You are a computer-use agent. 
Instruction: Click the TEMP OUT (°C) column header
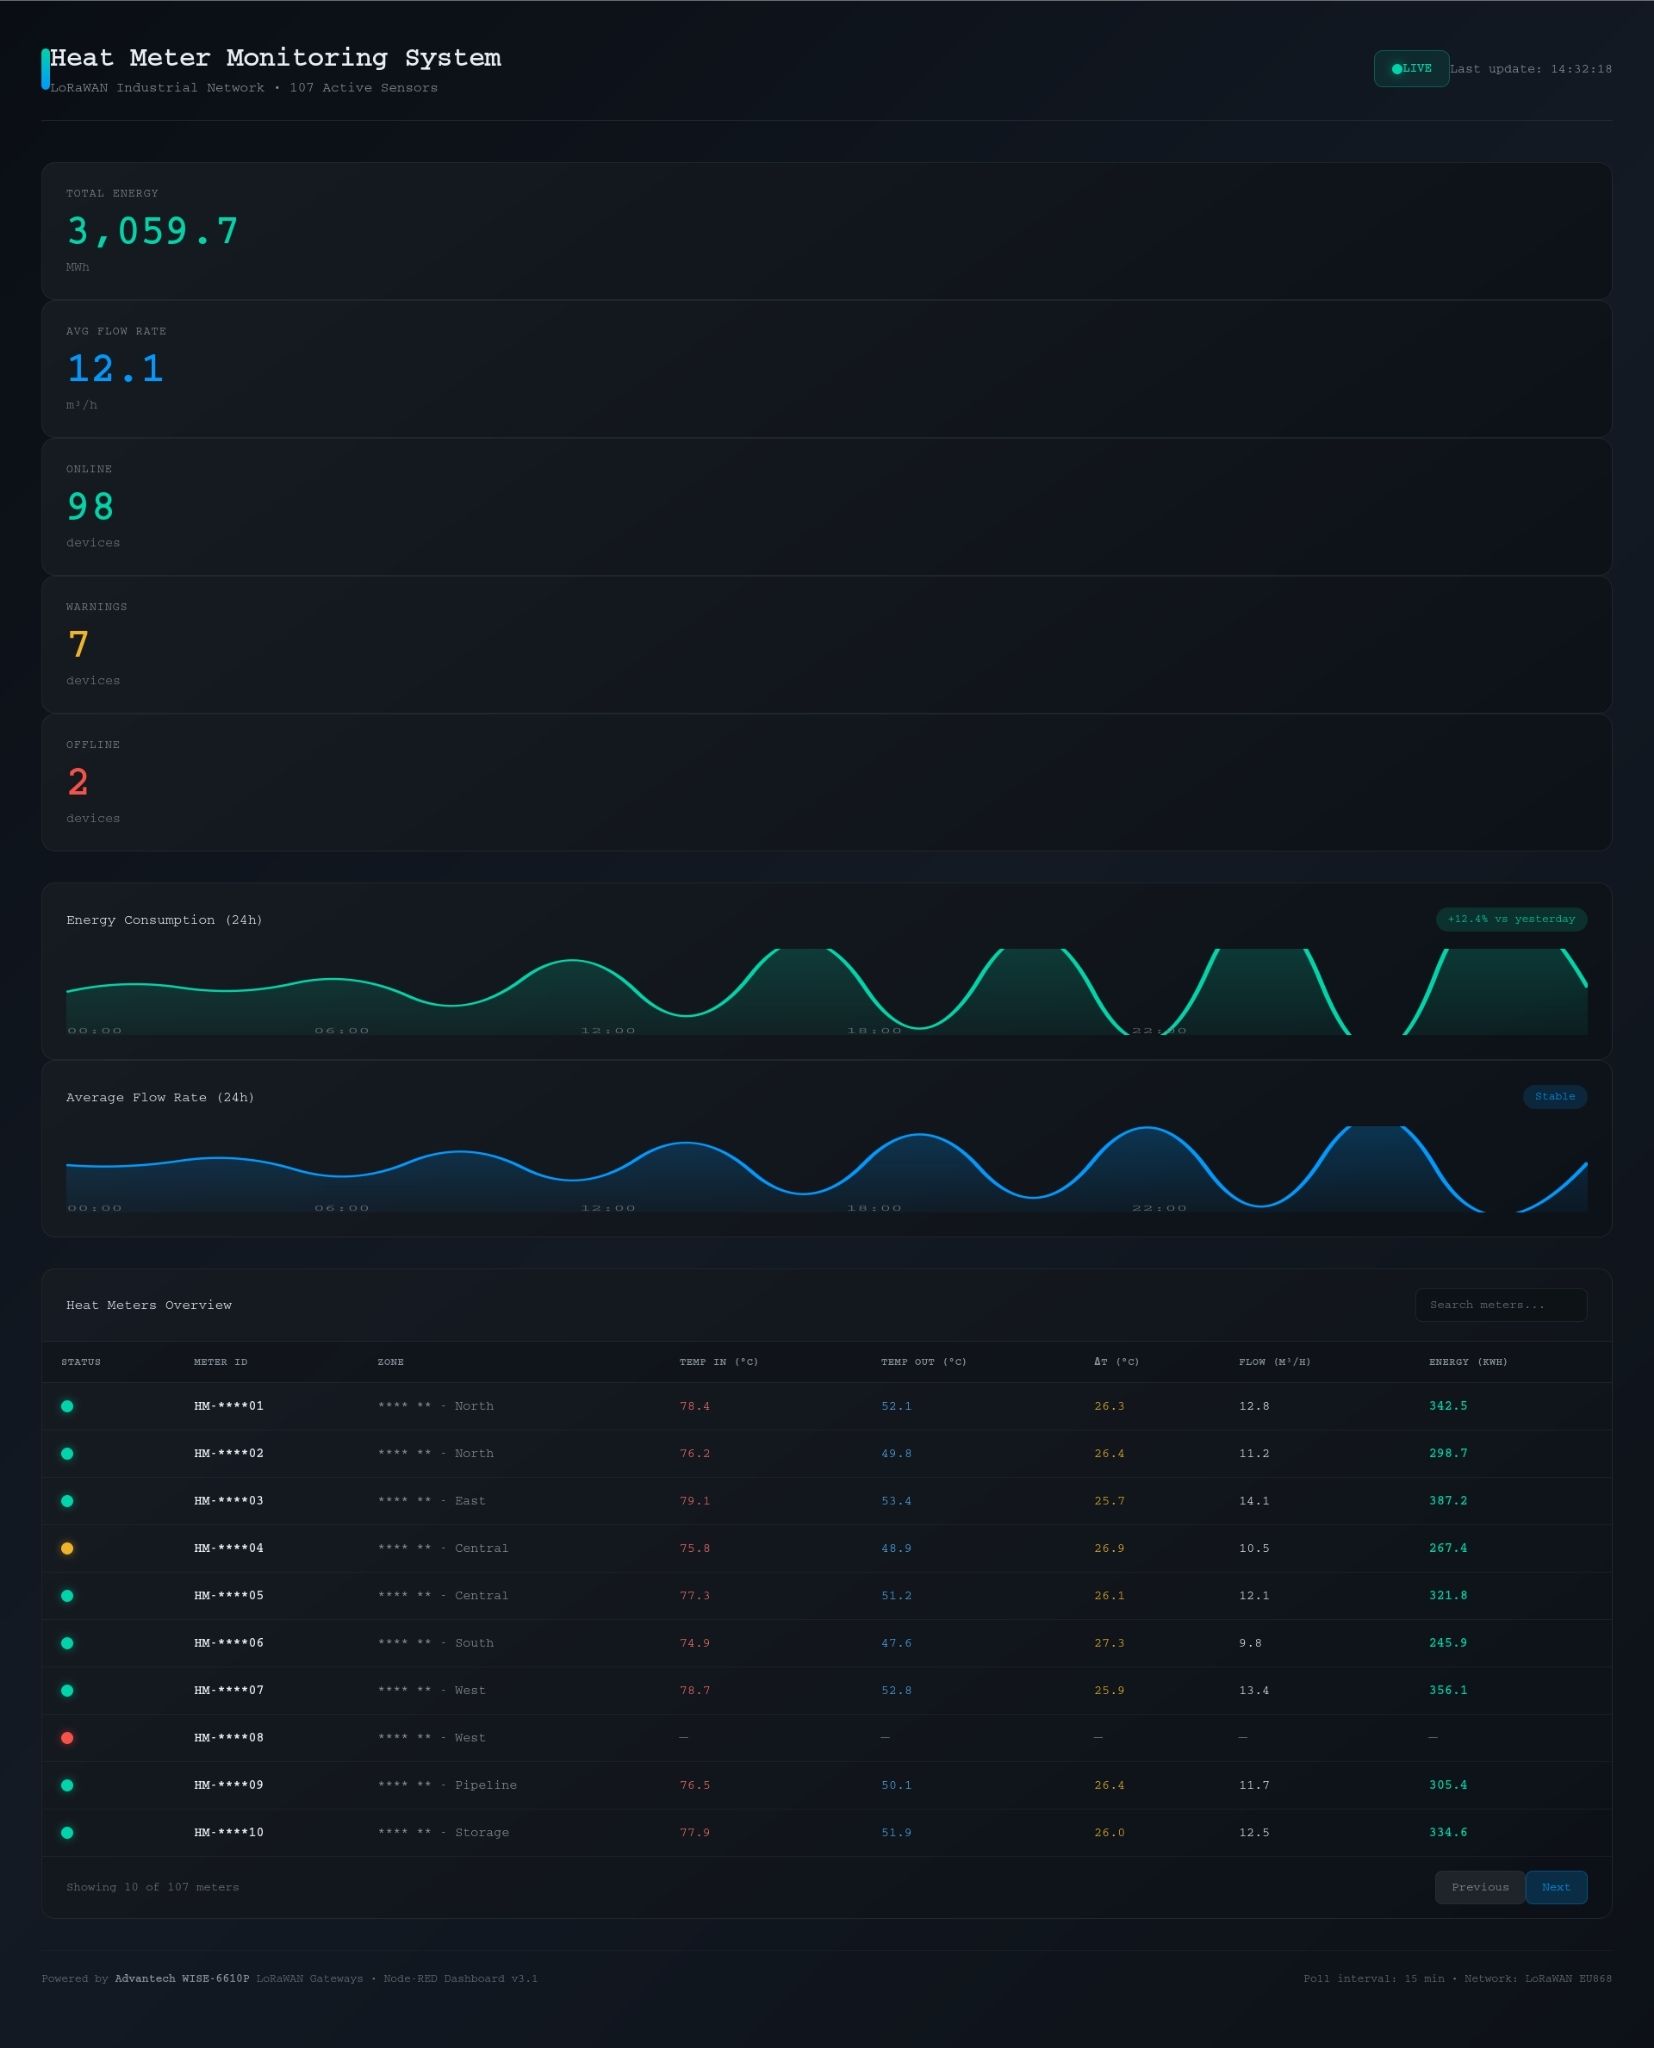(924, 1362)
